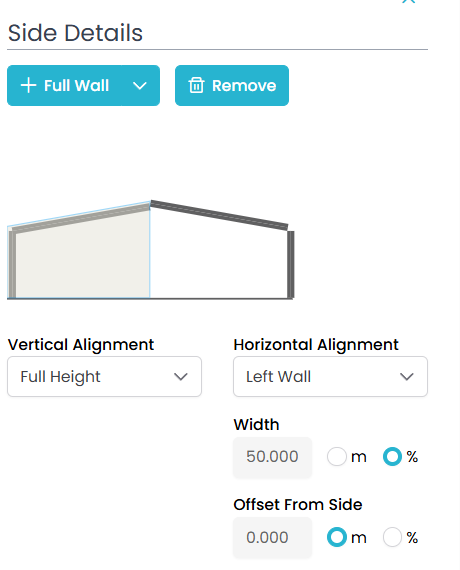This screenshot has width=460, height=570.
Task: Set Offset From Side unit to meters
Action: [x=337, y=537]
